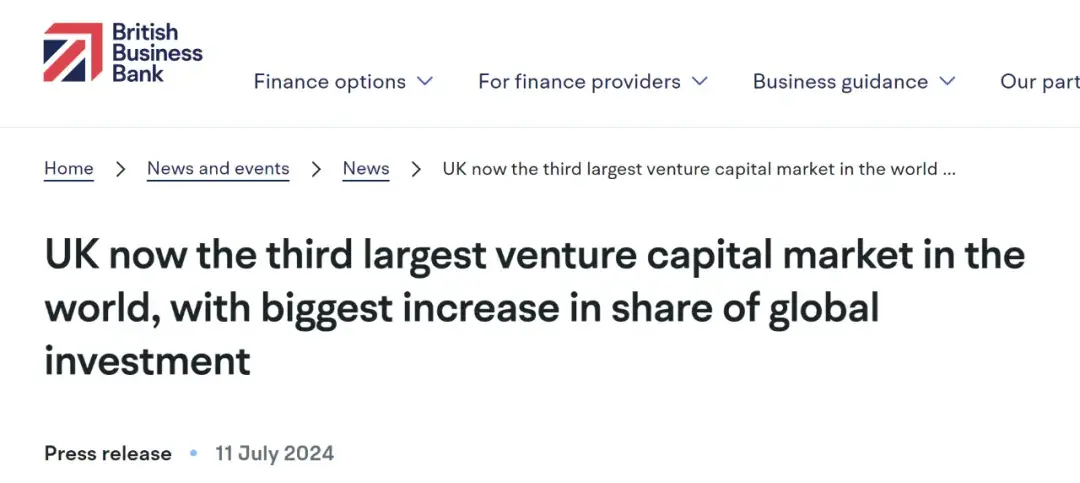1080x483 pixels.
Task: Click the breadcrumb arrow after News and events
Action: click(316, 169)
